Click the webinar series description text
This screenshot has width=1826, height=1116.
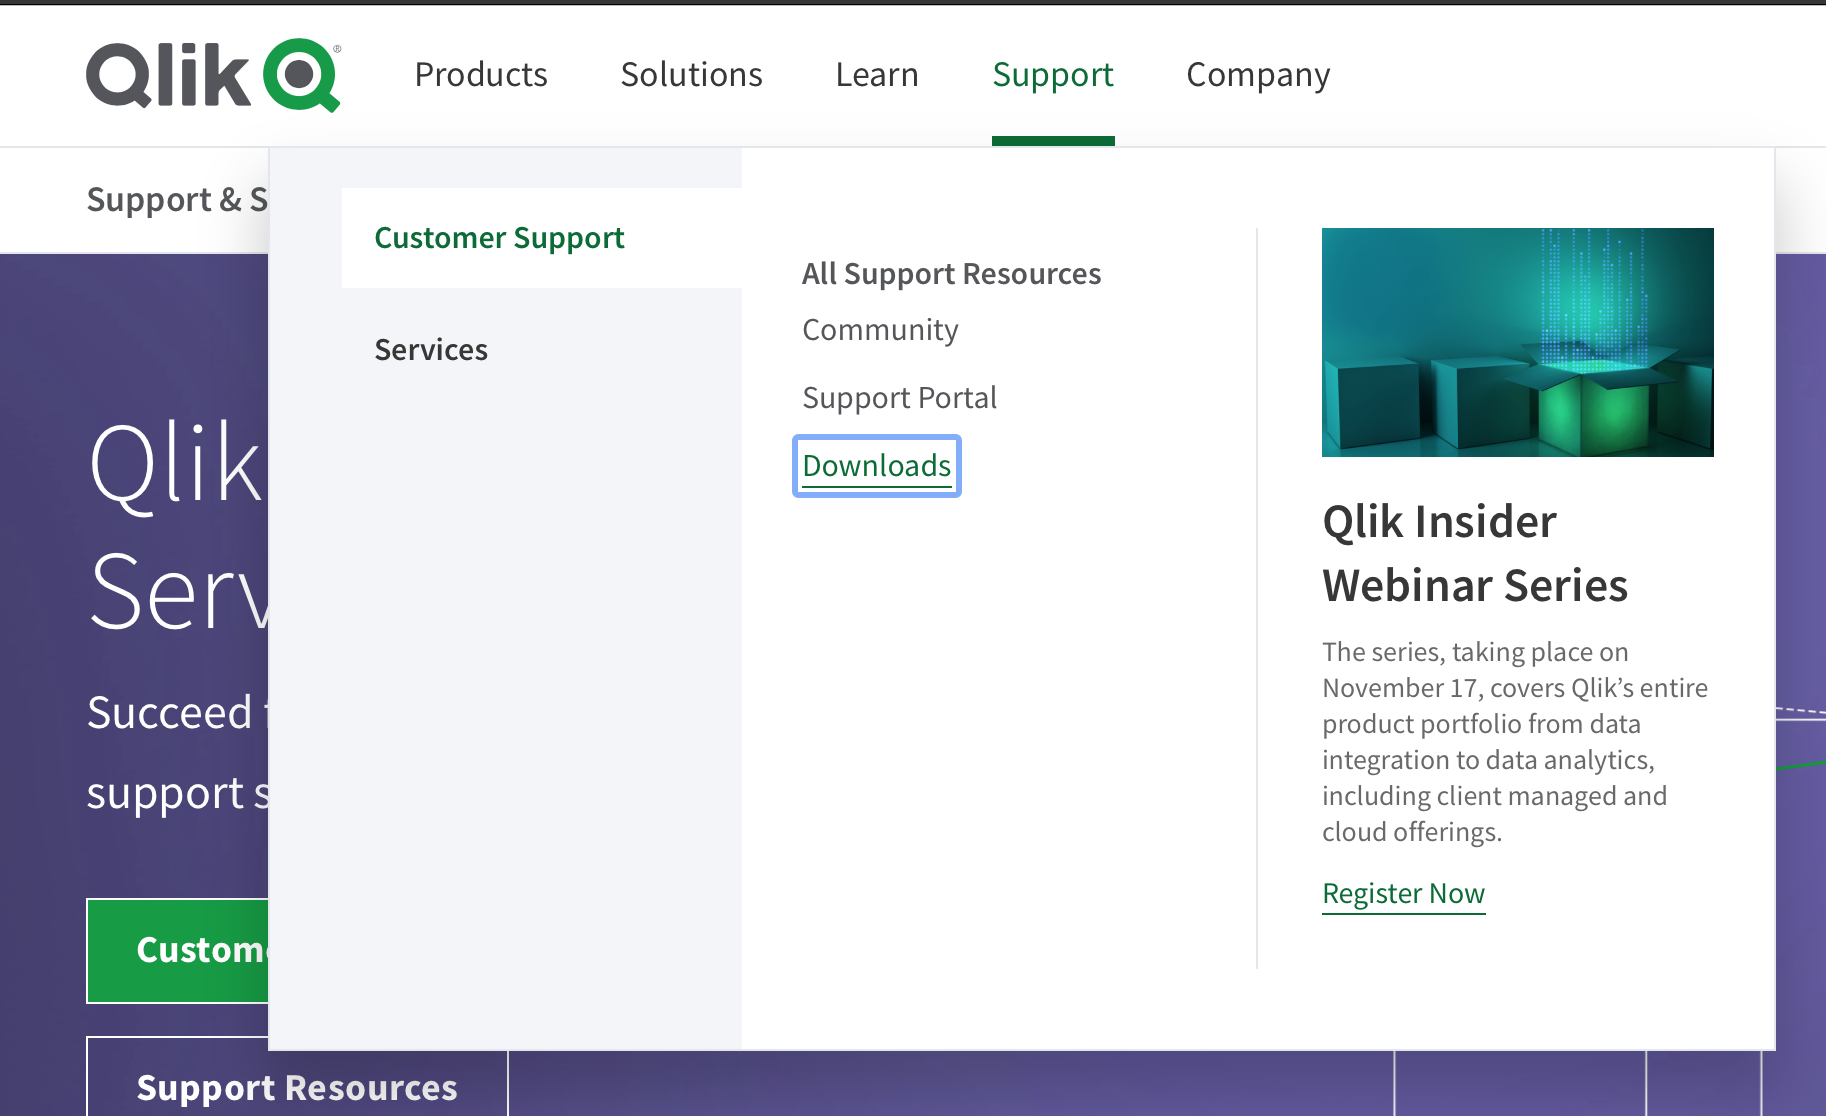[x=1513, y=740]
